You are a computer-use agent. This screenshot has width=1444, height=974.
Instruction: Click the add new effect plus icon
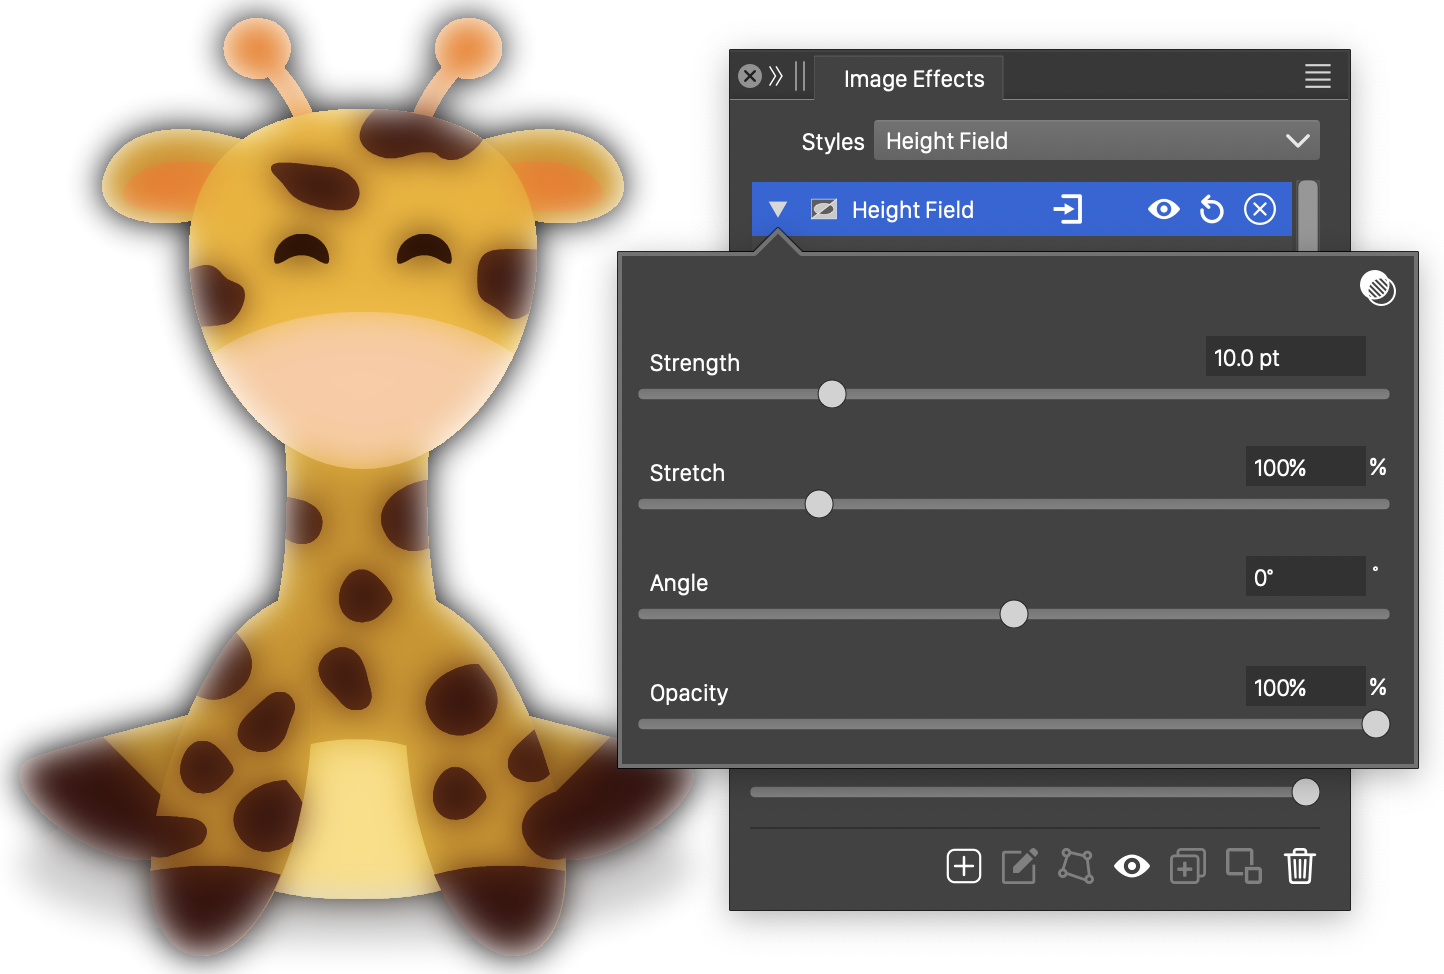coord(964,866)
